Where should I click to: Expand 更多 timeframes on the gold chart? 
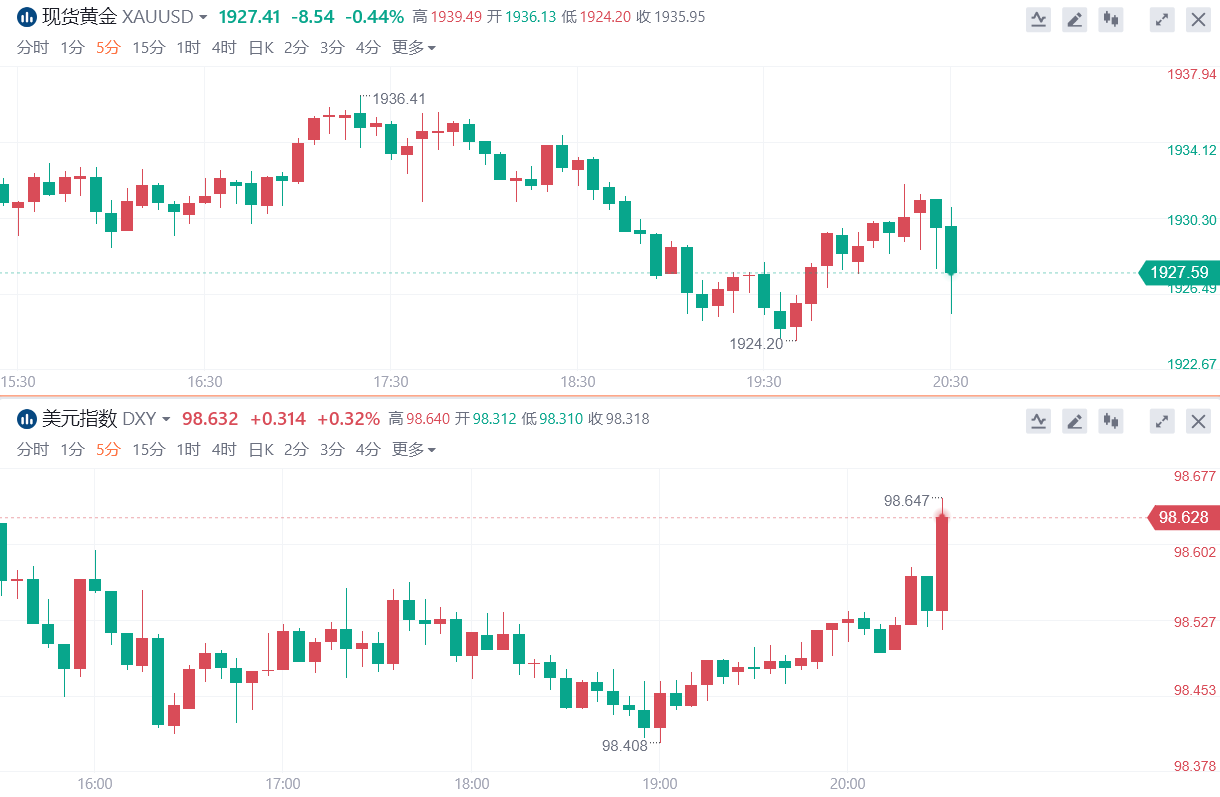click(x=413, y=47)
